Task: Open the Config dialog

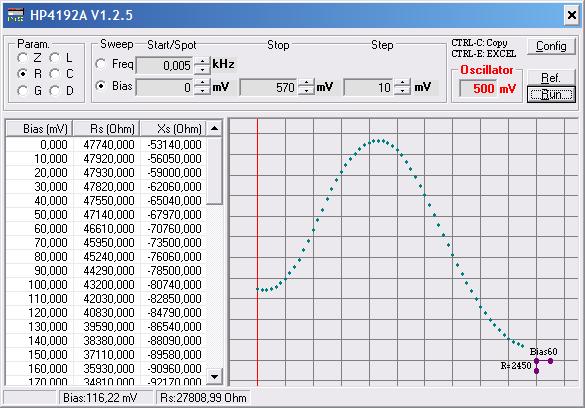Action: tap(551, 46)
